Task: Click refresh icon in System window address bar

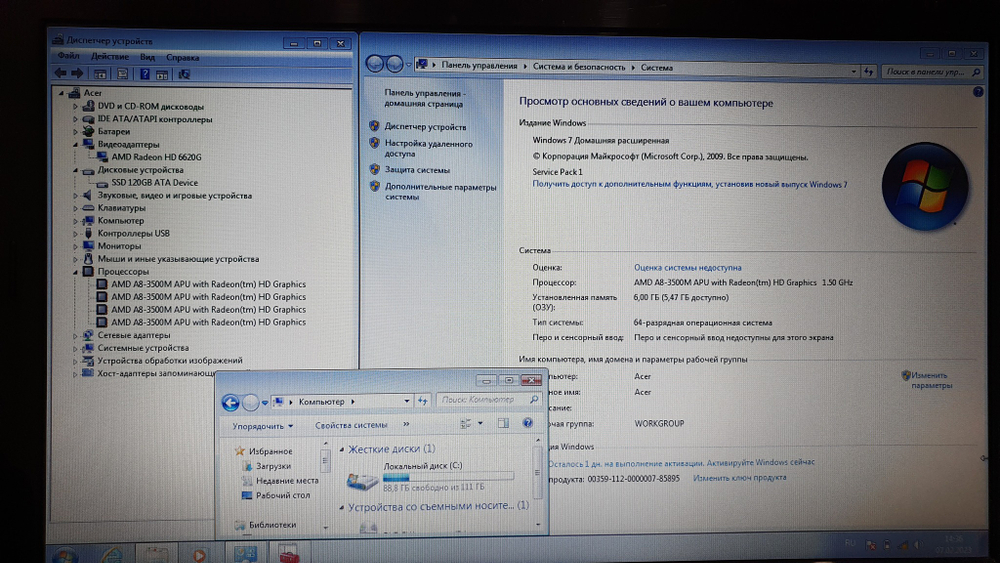Action: coord(869,71)
